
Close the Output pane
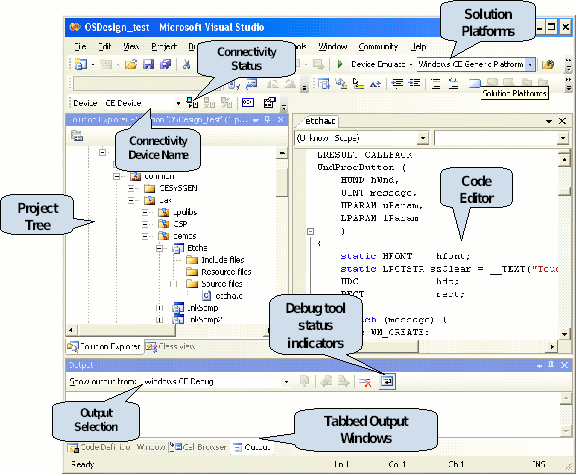pyautogui.click(x=565, y=365)
